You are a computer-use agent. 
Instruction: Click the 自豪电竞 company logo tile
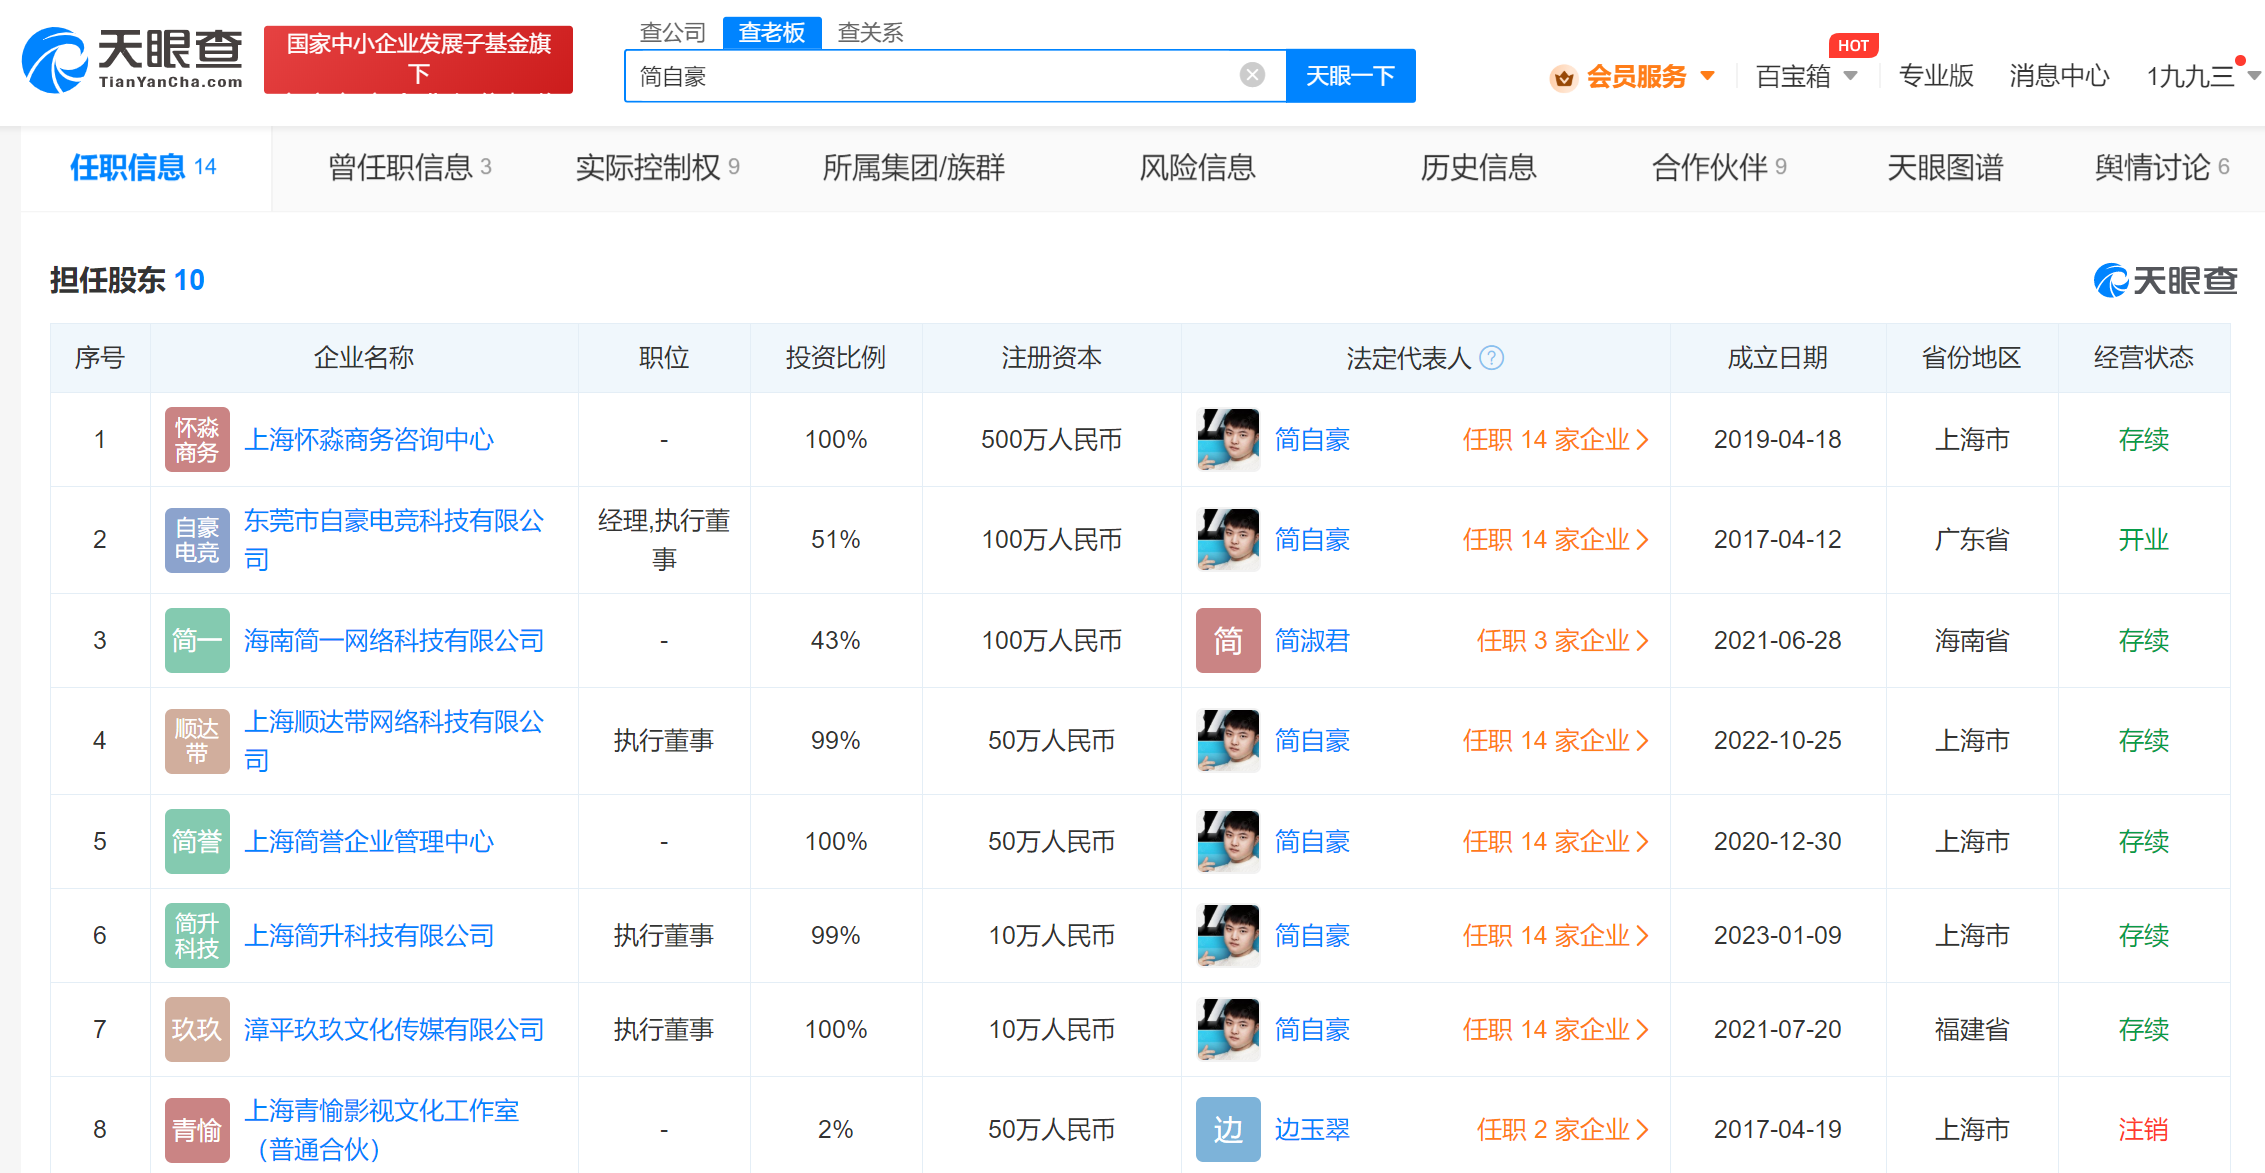197,540
